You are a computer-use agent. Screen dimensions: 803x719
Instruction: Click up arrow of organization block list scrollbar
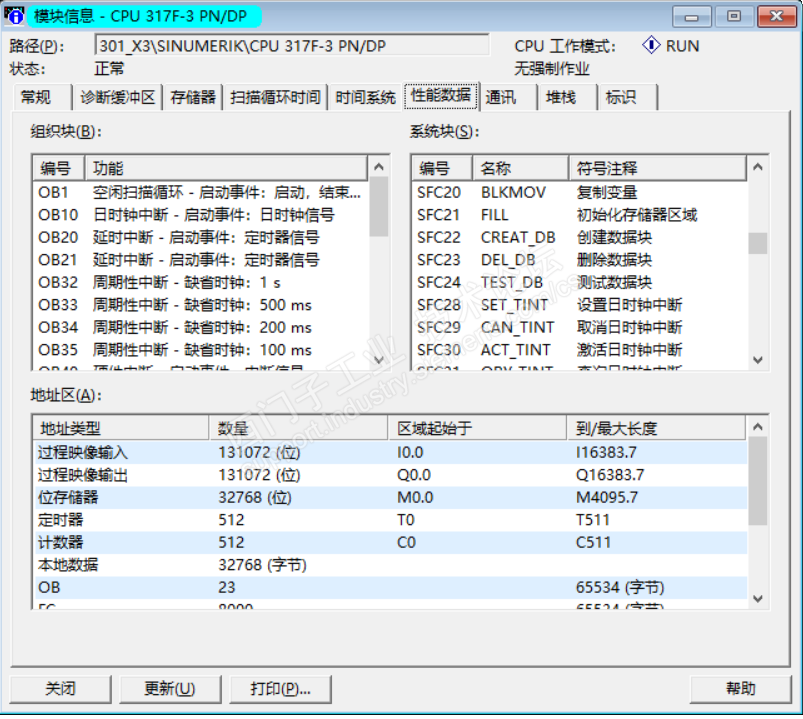tap(379, 167)
